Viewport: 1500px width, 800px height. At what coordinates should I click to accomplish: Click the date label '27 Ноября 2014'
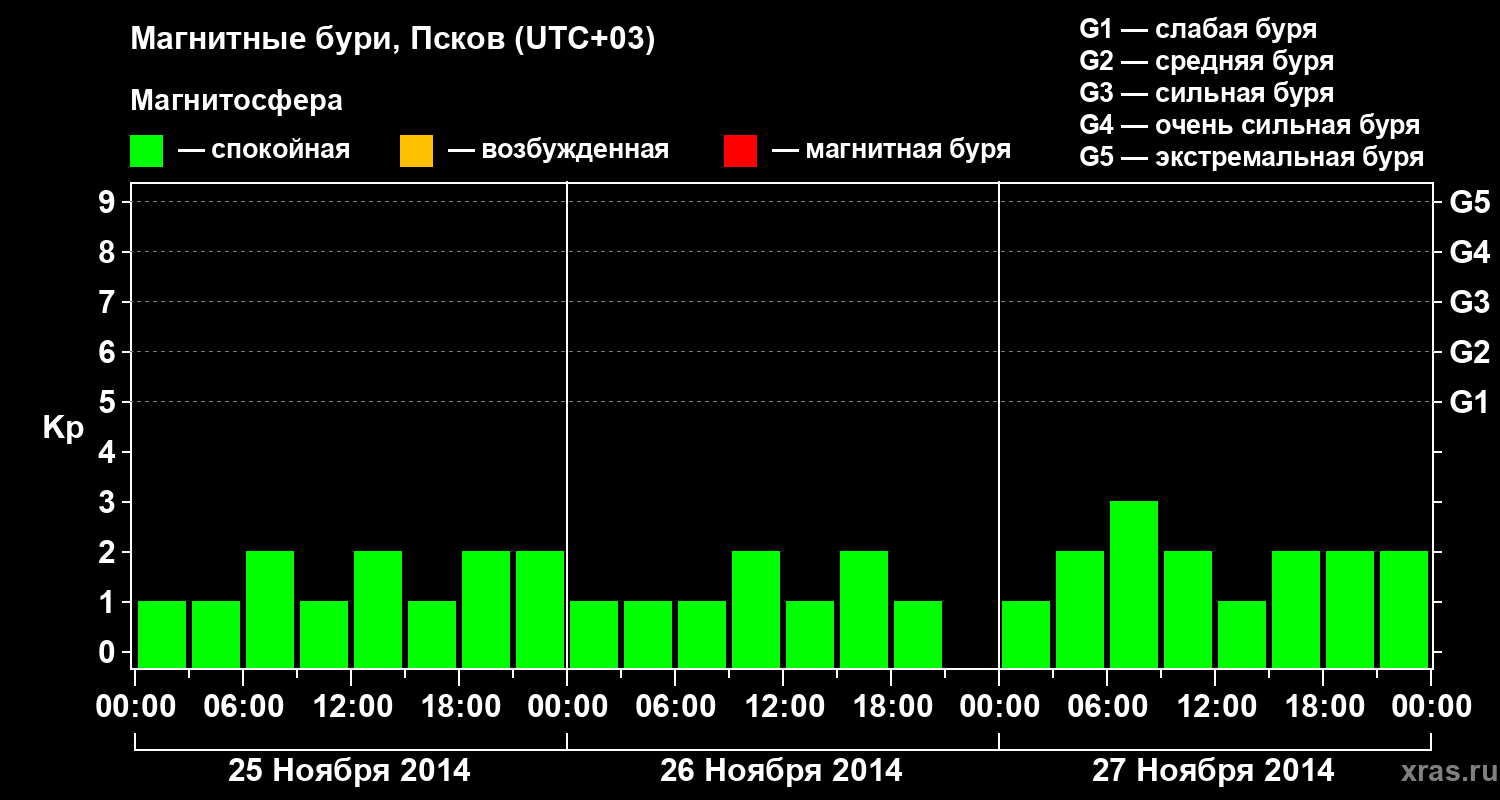pyautogui.click(x=1213, y=771)
